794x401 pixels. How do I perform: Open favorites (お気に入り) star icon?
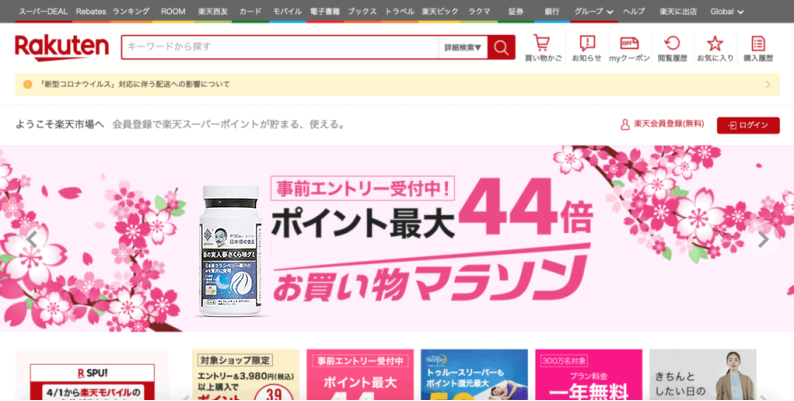tap(715, 48)
